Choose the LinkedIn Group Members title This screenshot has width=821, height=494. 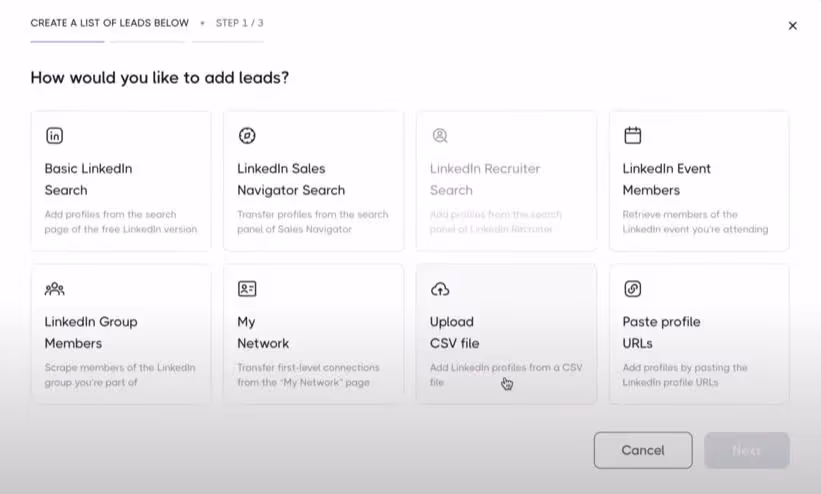coord(91,332)
